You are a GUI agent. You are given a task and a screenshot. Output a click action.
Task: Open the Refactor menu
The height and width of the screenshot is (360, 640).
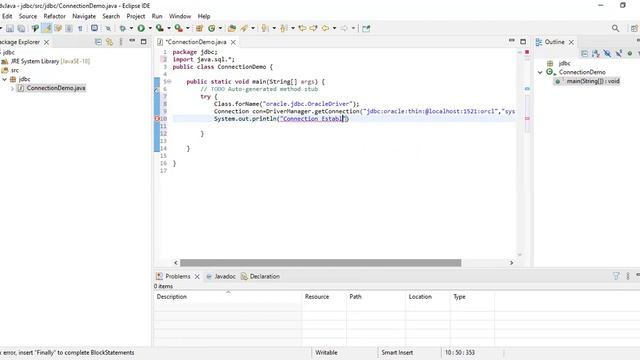pos(54,16)
